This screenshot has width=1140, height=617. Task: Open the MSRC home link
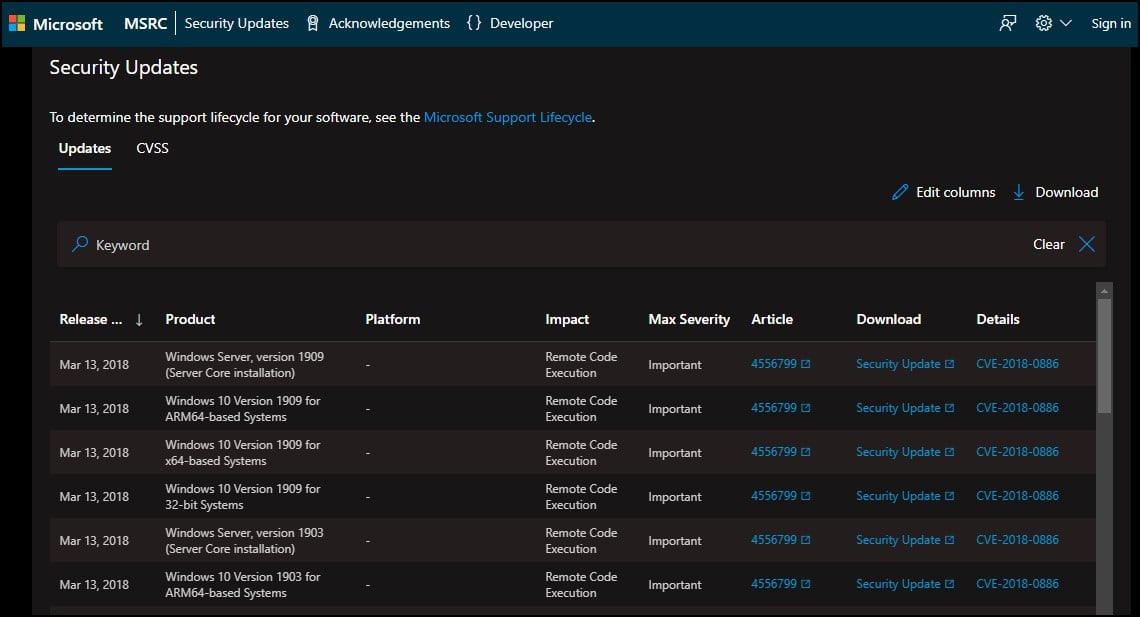pyautogui.click(x=145, y=24)
